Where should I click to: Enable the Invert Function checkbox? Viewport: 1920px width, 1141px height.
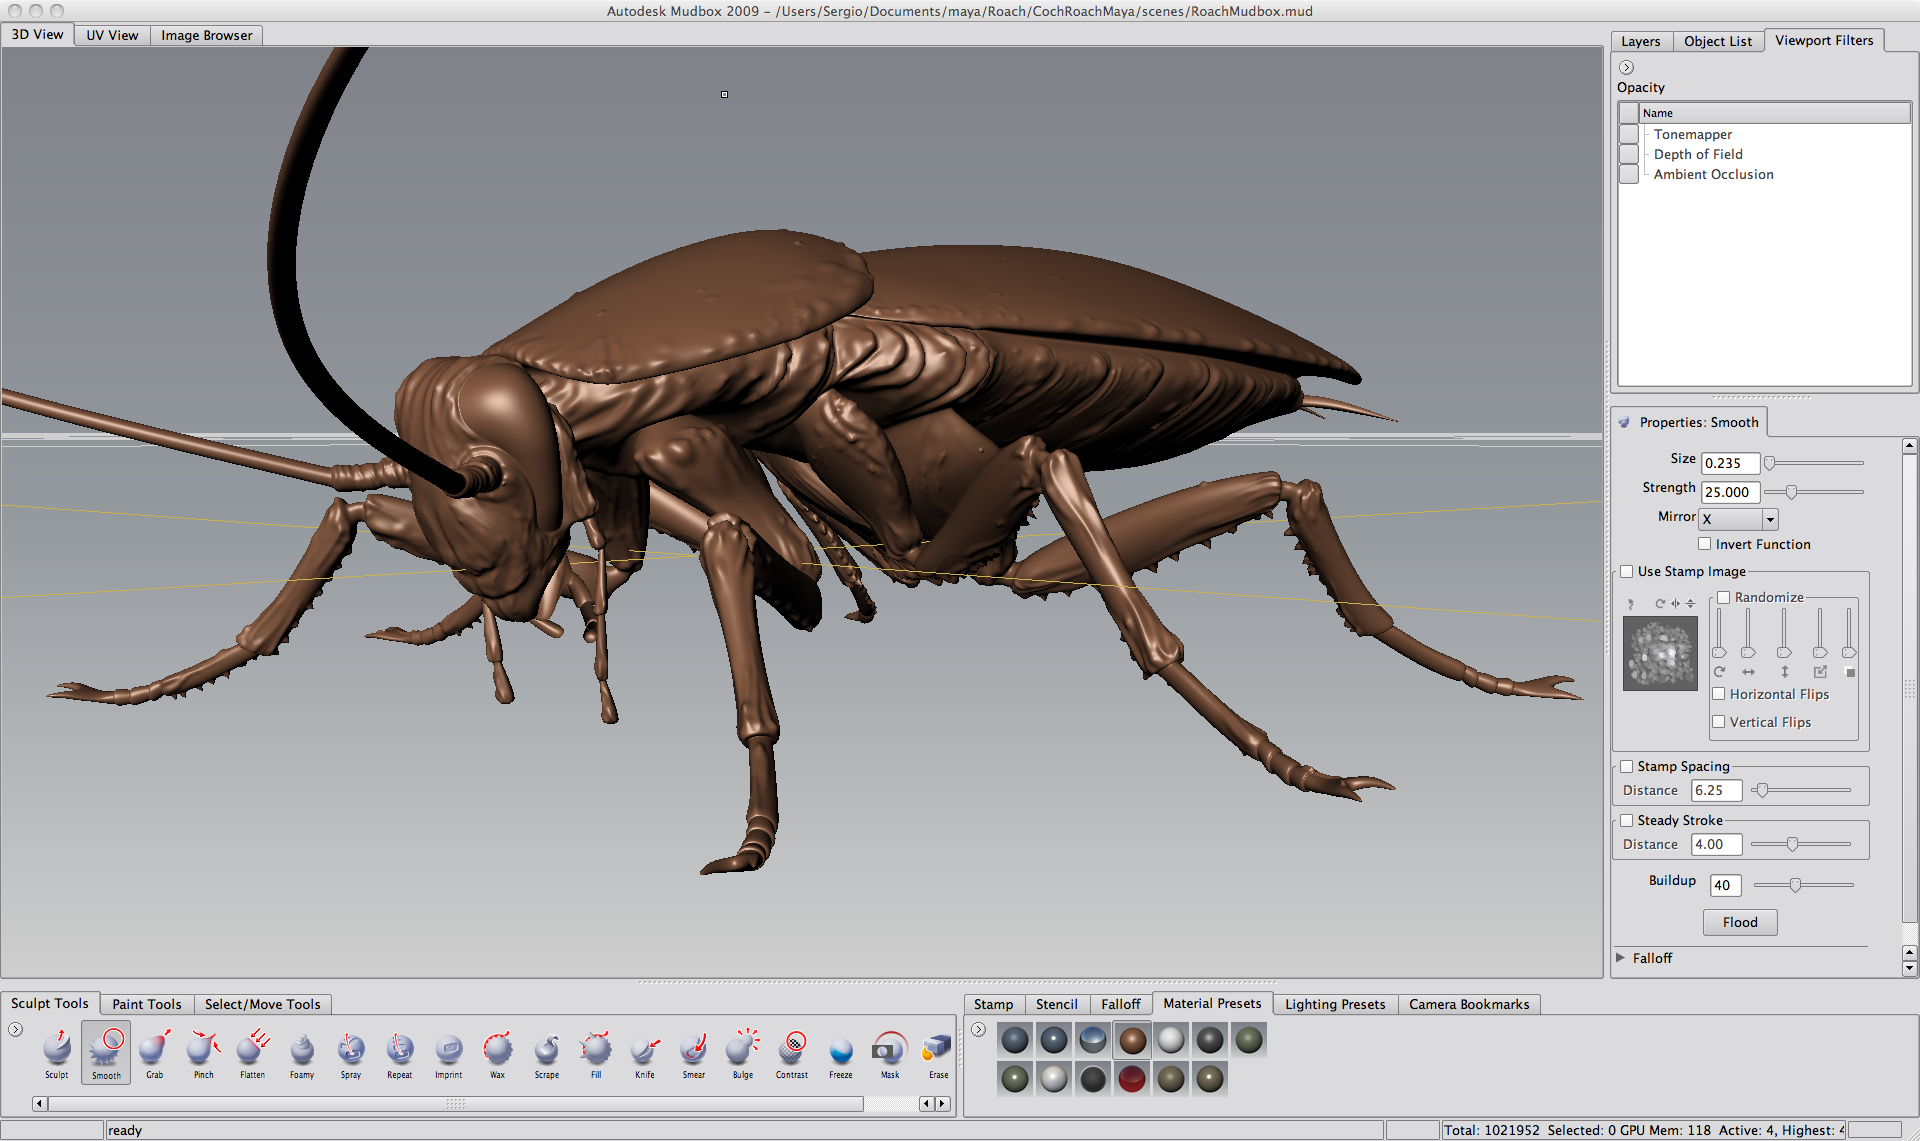click(1705, 544)
